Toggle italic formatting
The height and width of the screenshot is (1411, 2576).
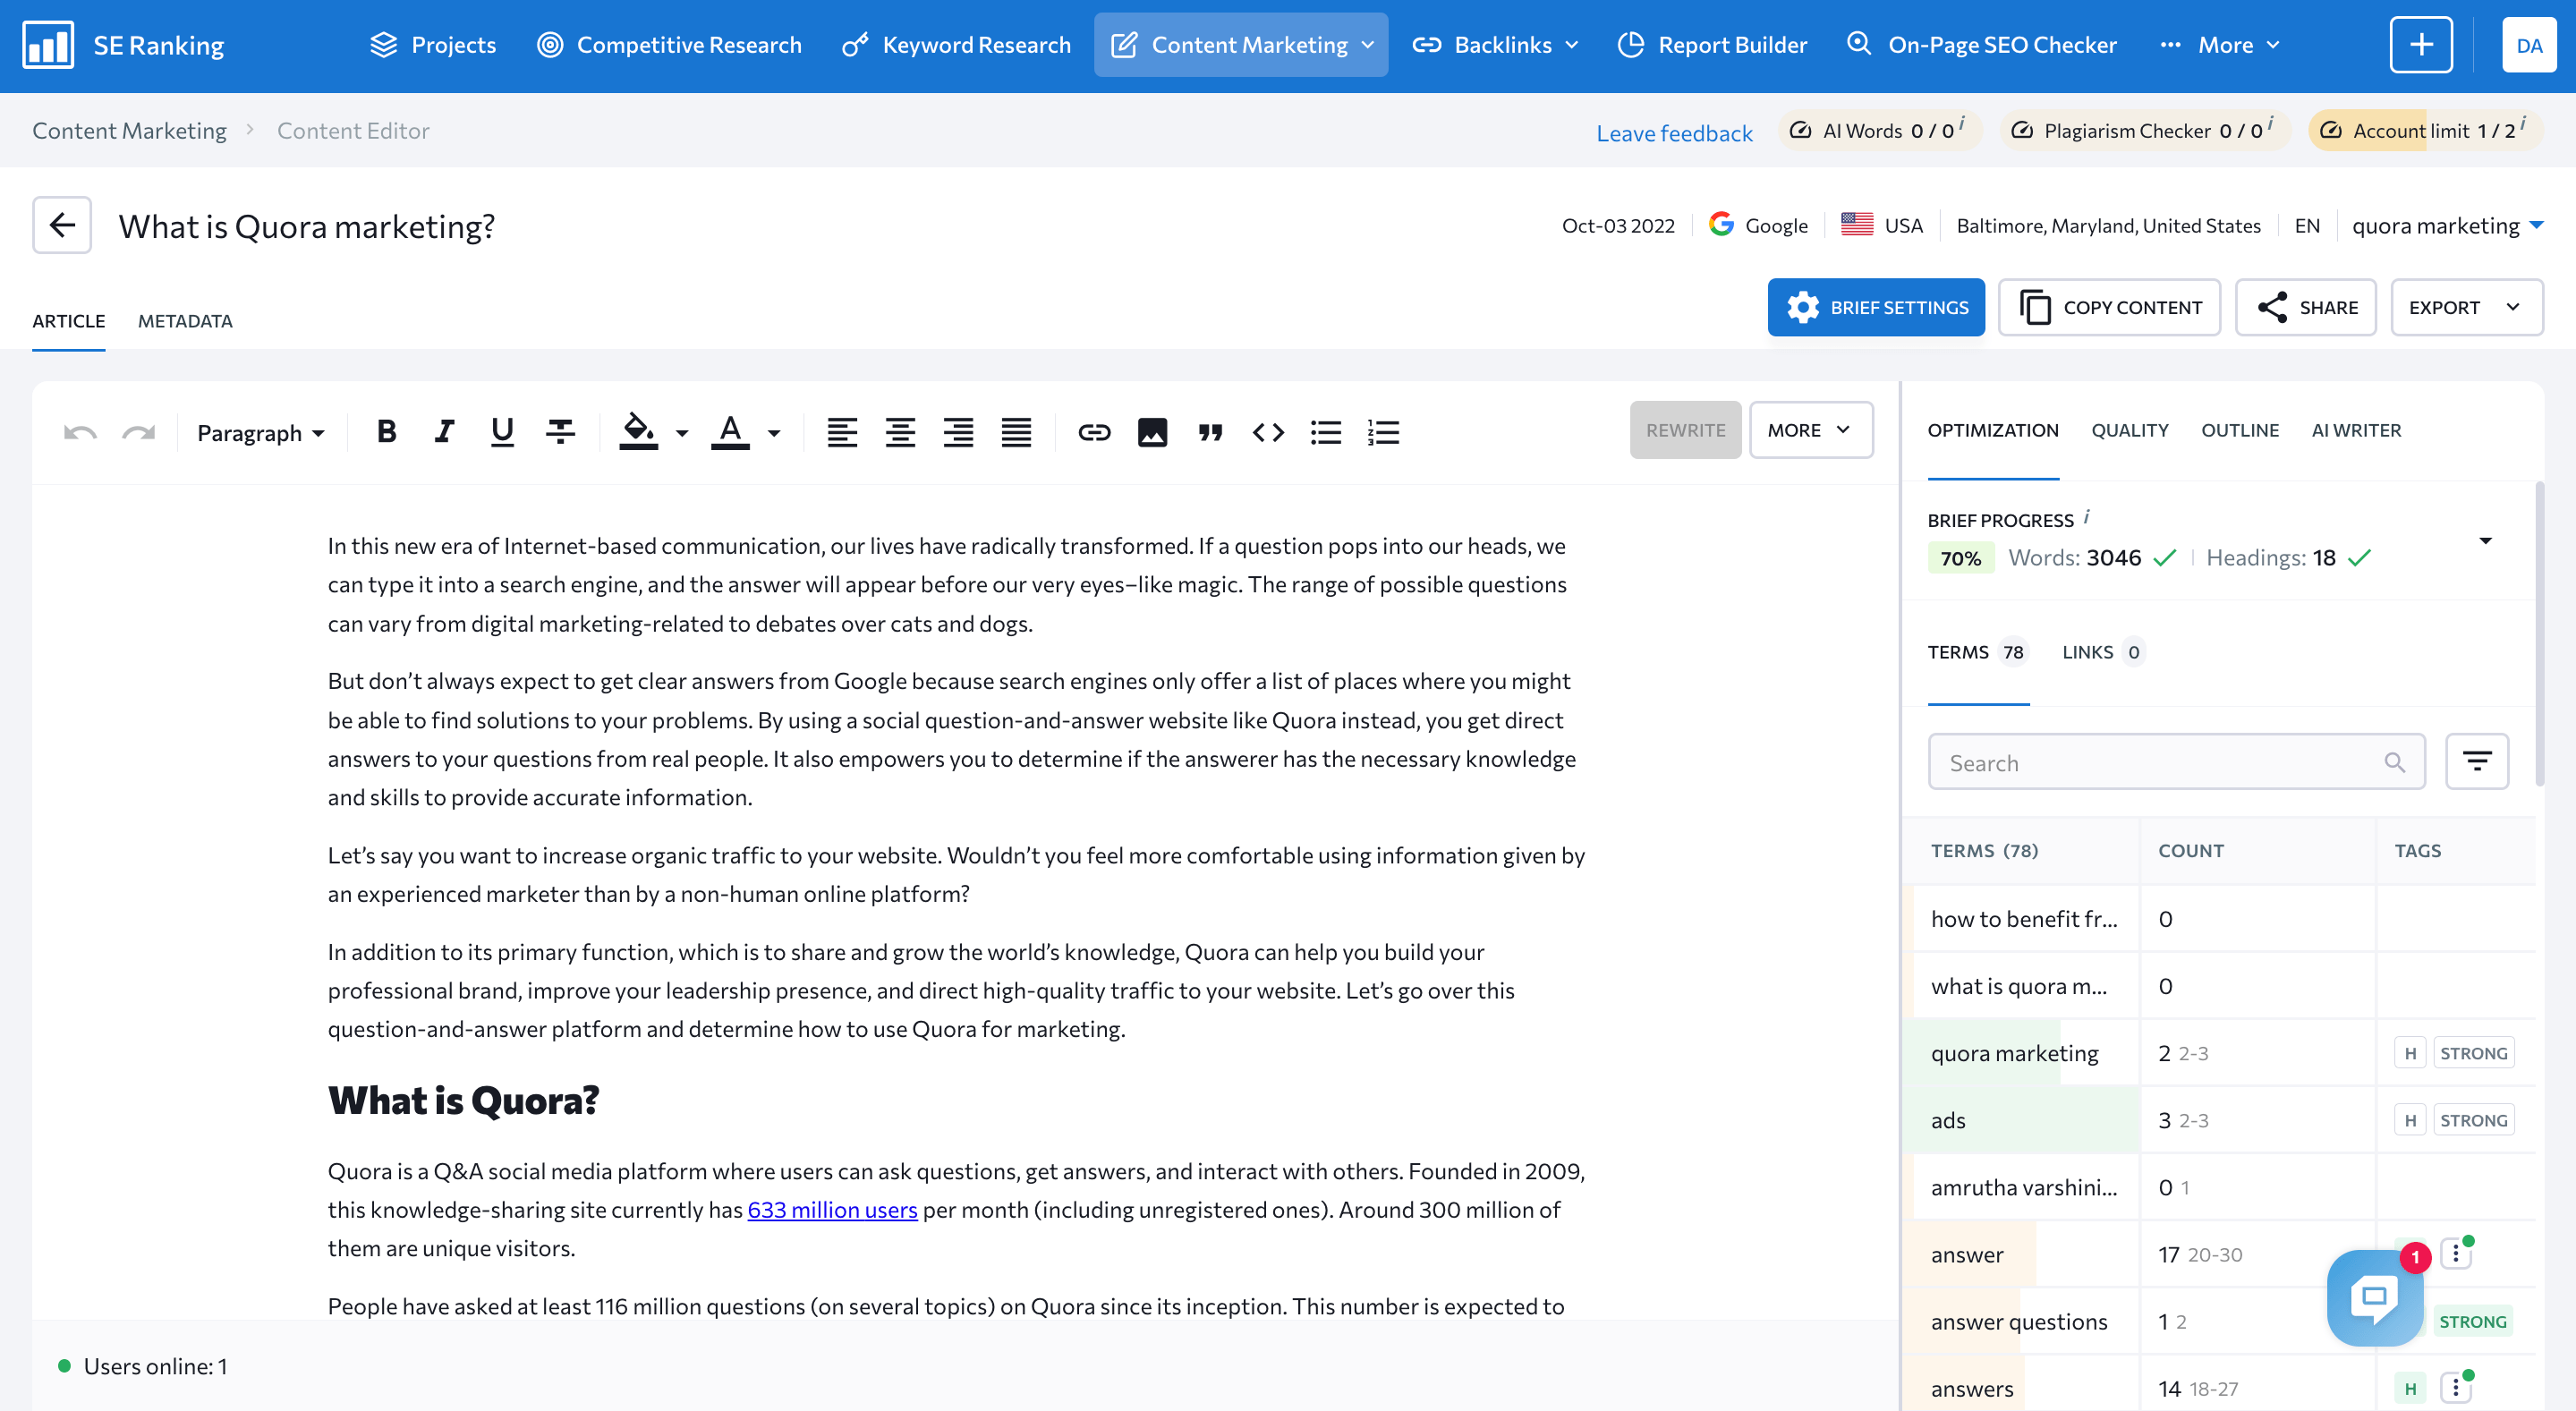tap(444, 431)
